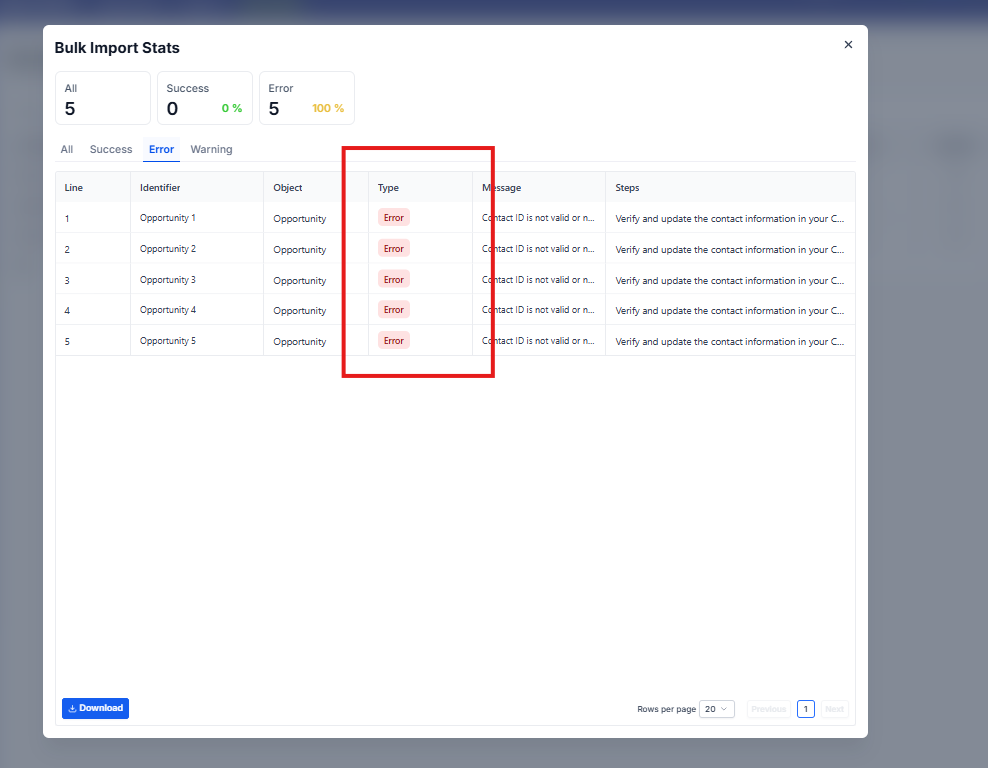Click the Error badge for Opportunity 3

[x=394, y=279]
